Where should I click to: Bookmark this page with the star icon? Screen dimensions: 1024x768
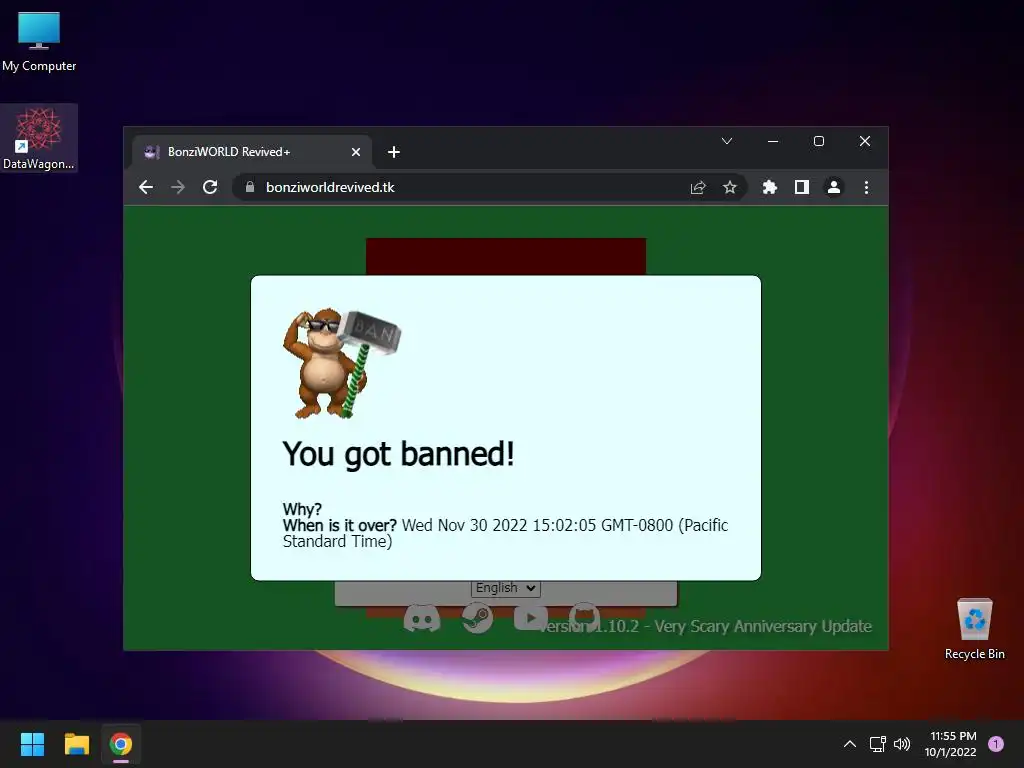click(729, 187)
